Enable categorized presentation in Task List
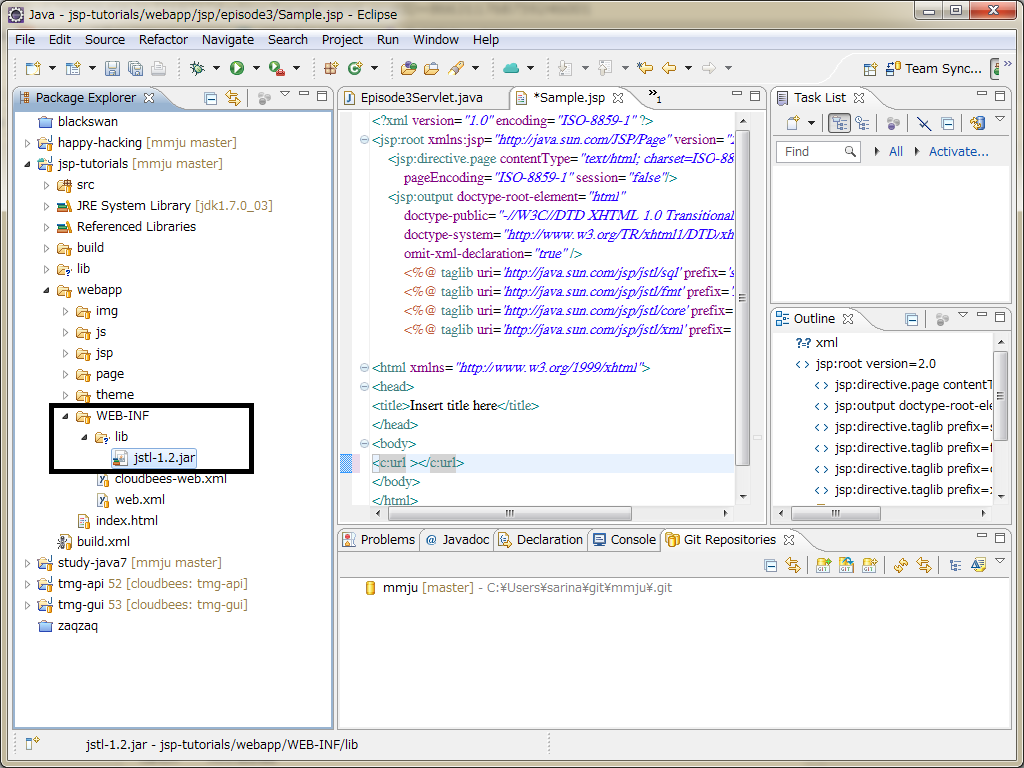Screen dimensions: 1024x768 pyautogui.click(x=840, y=122)
